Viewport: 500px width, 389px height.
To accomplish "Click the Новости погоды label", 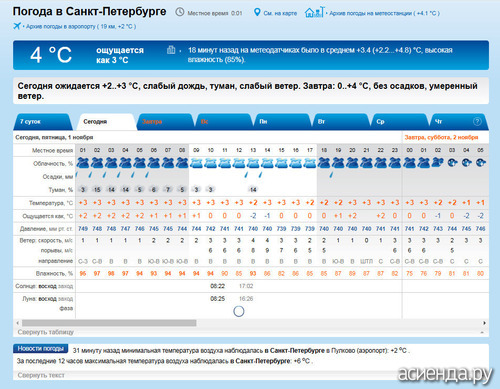I will (41, 348).
